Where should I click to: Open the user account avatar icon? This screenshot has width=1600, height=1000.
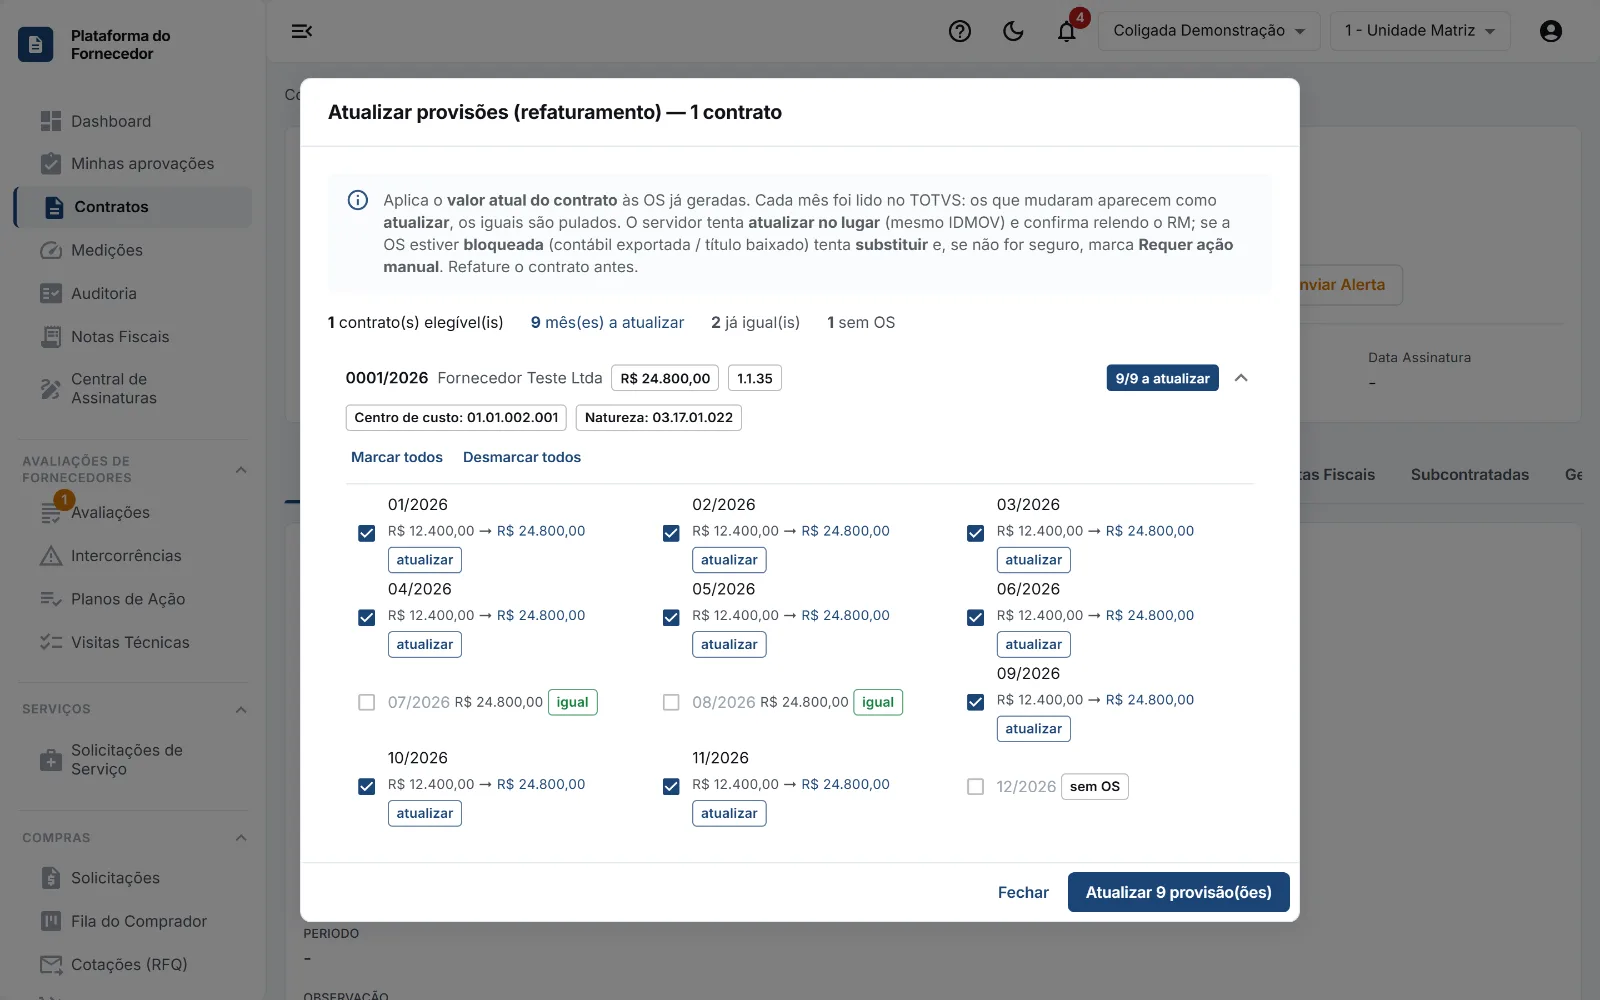tap(1551, 31)
